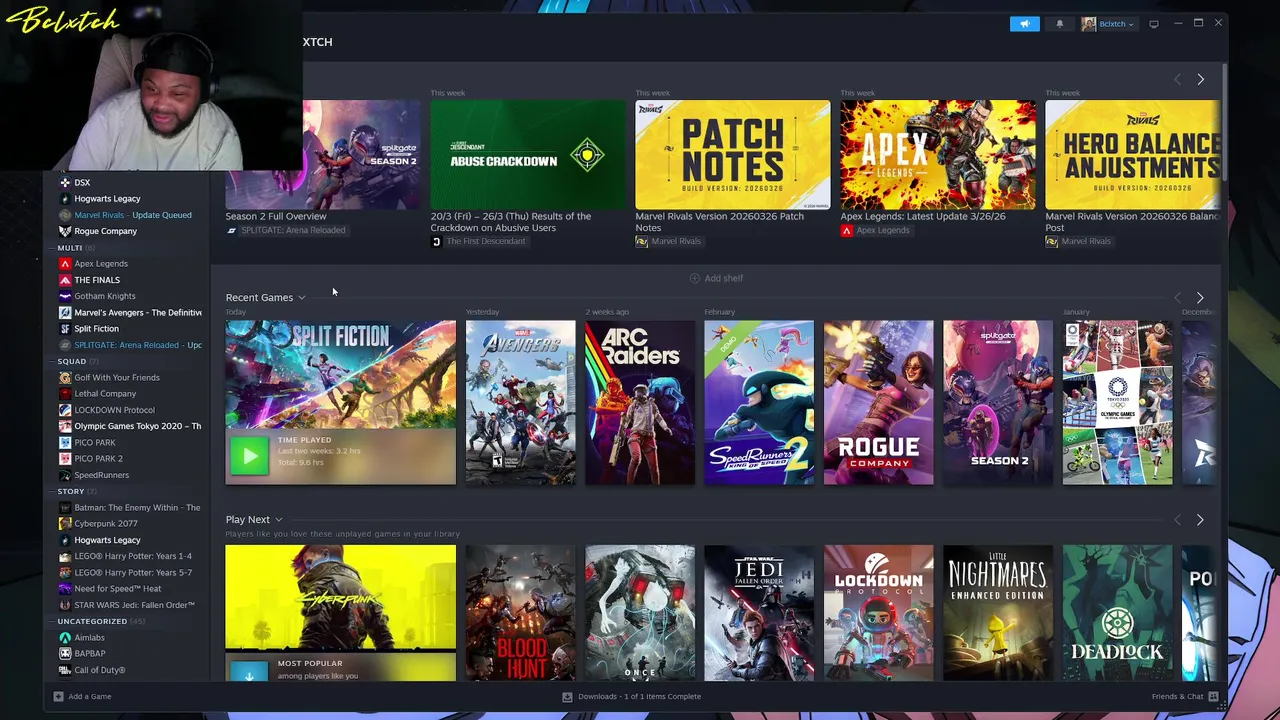Open the SpeedRunners 2 cover art
The image size is (1280, 720).
[x=759, y=402]
